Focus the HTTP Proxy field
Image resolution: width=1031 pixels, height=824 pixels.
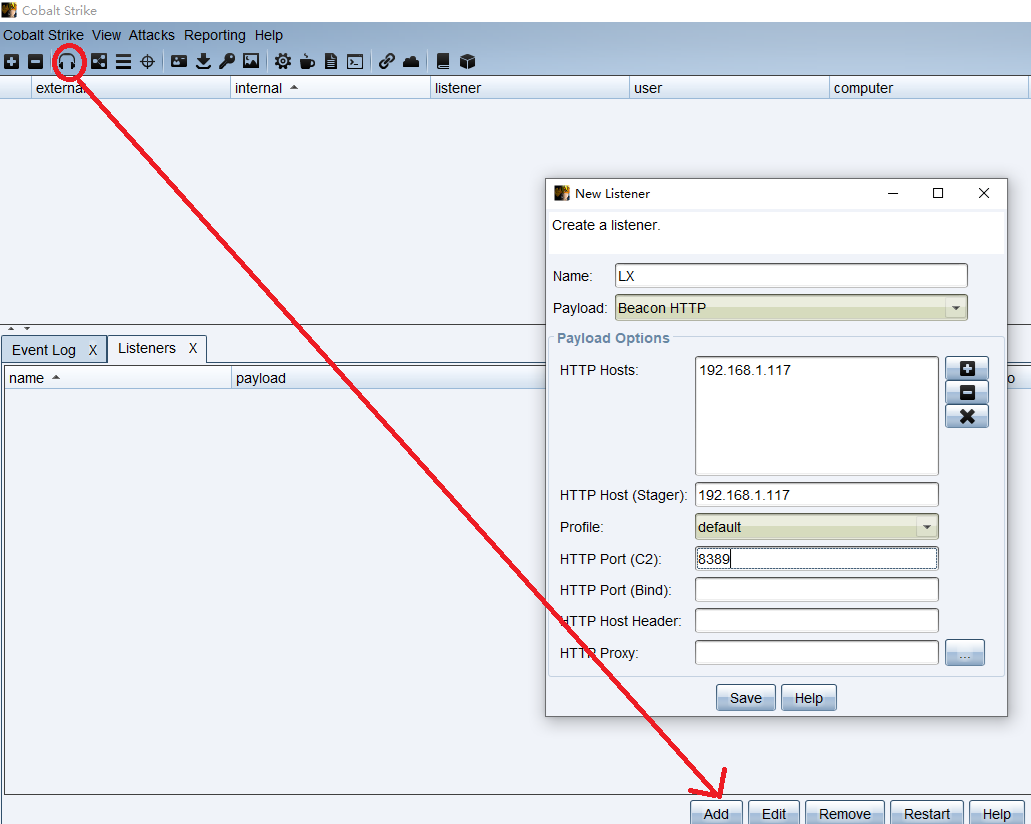[x=817, y=652]
